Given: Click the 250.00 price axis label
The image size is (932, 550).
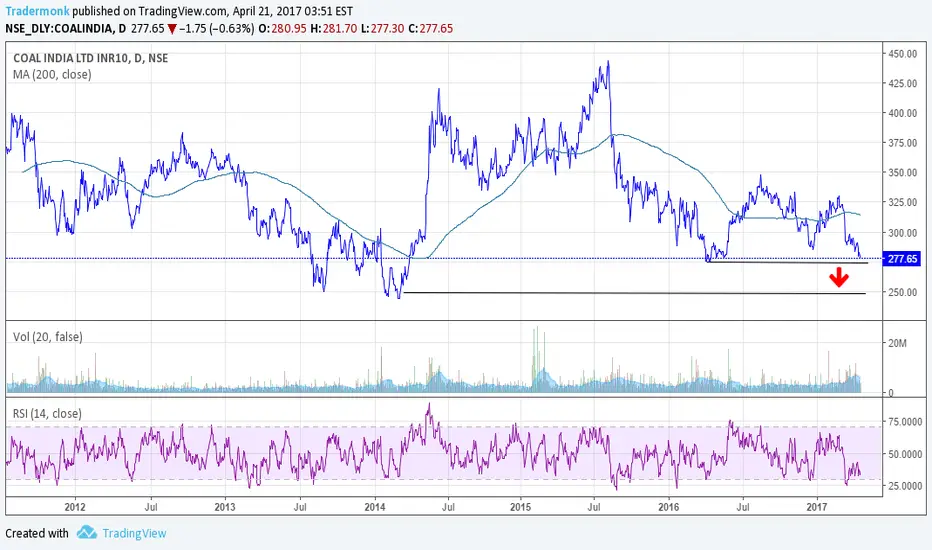Looking at the screenshot, I should pyautogui.click(x=902, y=293).
